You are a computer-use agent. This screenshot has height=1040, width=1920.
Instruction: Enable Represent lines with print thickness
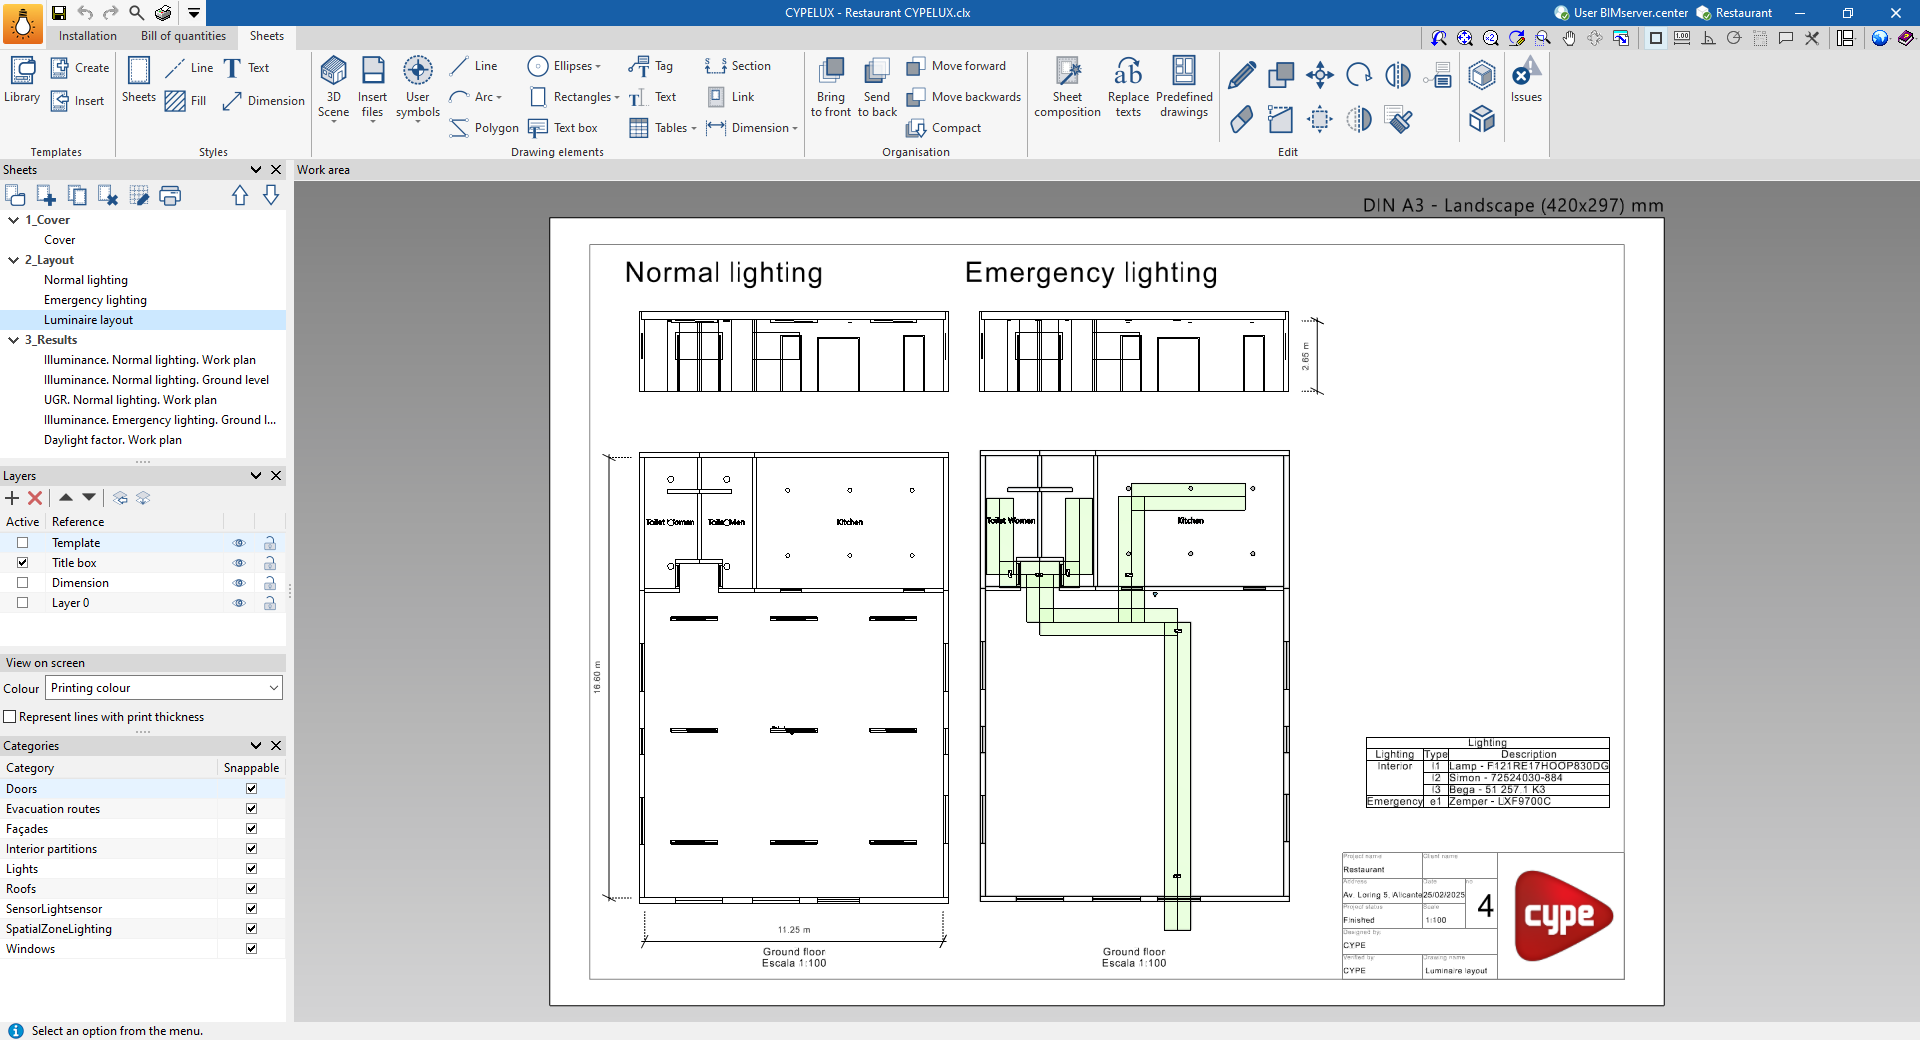[10, 717]
